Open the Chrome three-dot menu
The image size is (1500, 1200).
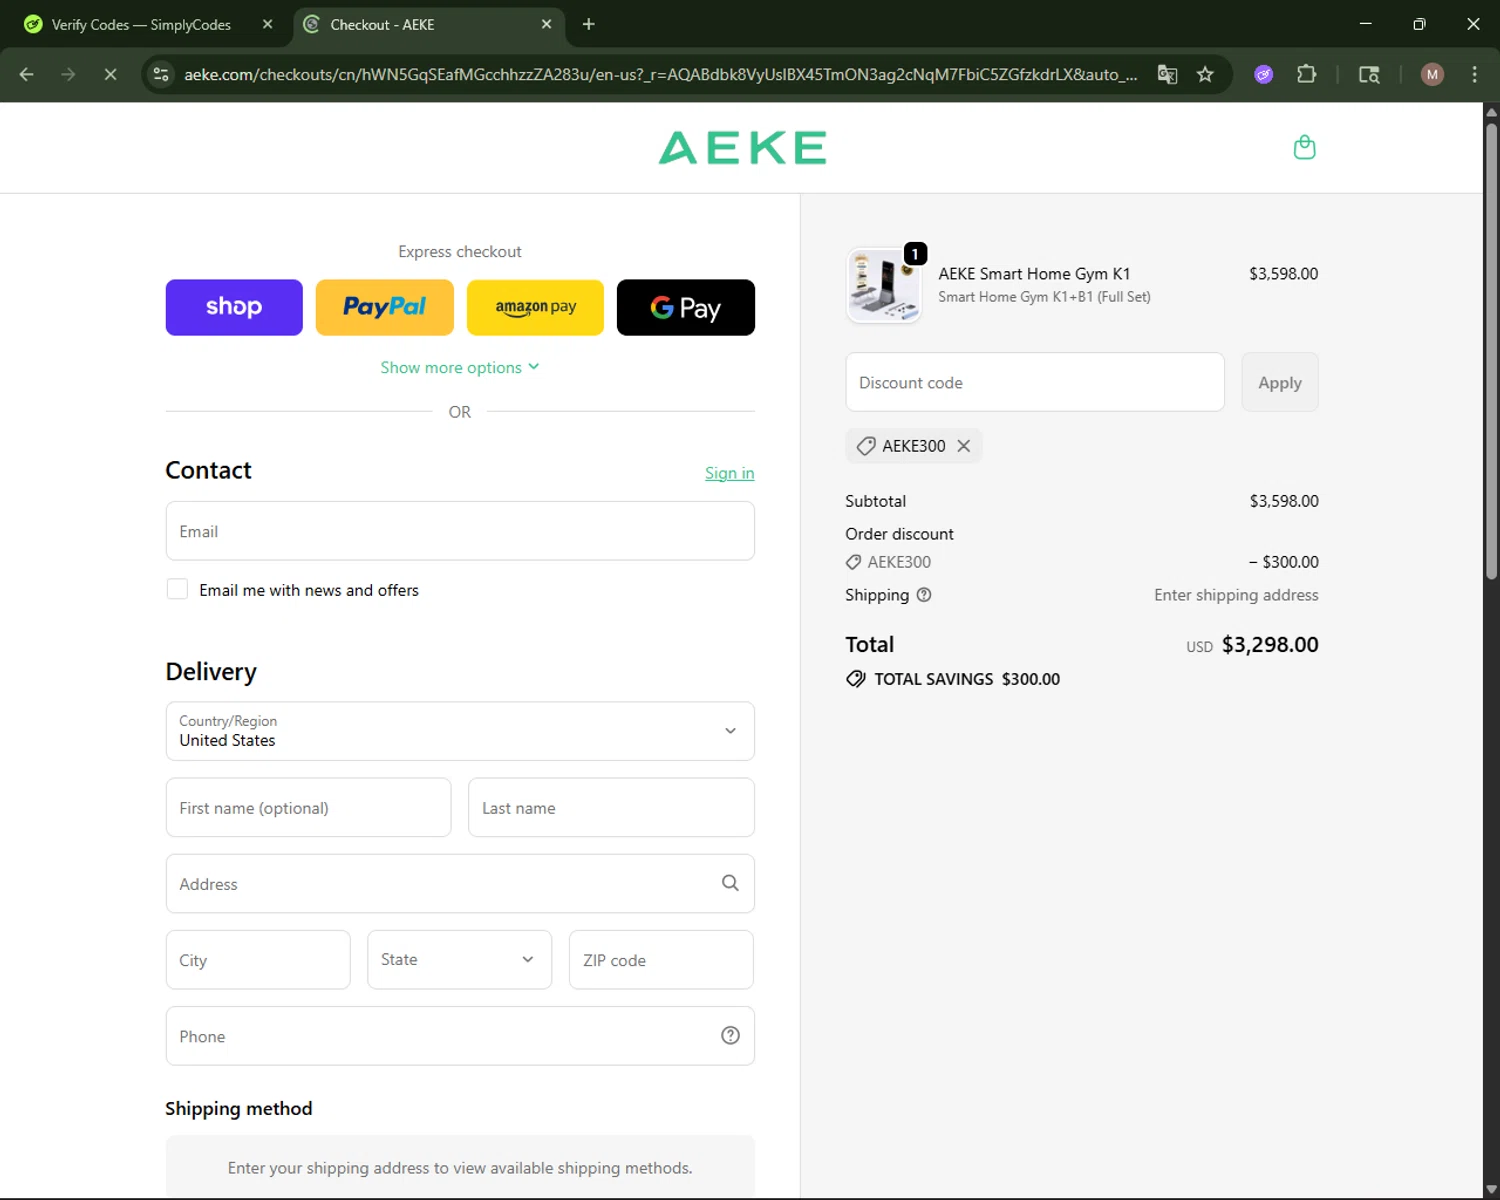(x=1474, y=74)
